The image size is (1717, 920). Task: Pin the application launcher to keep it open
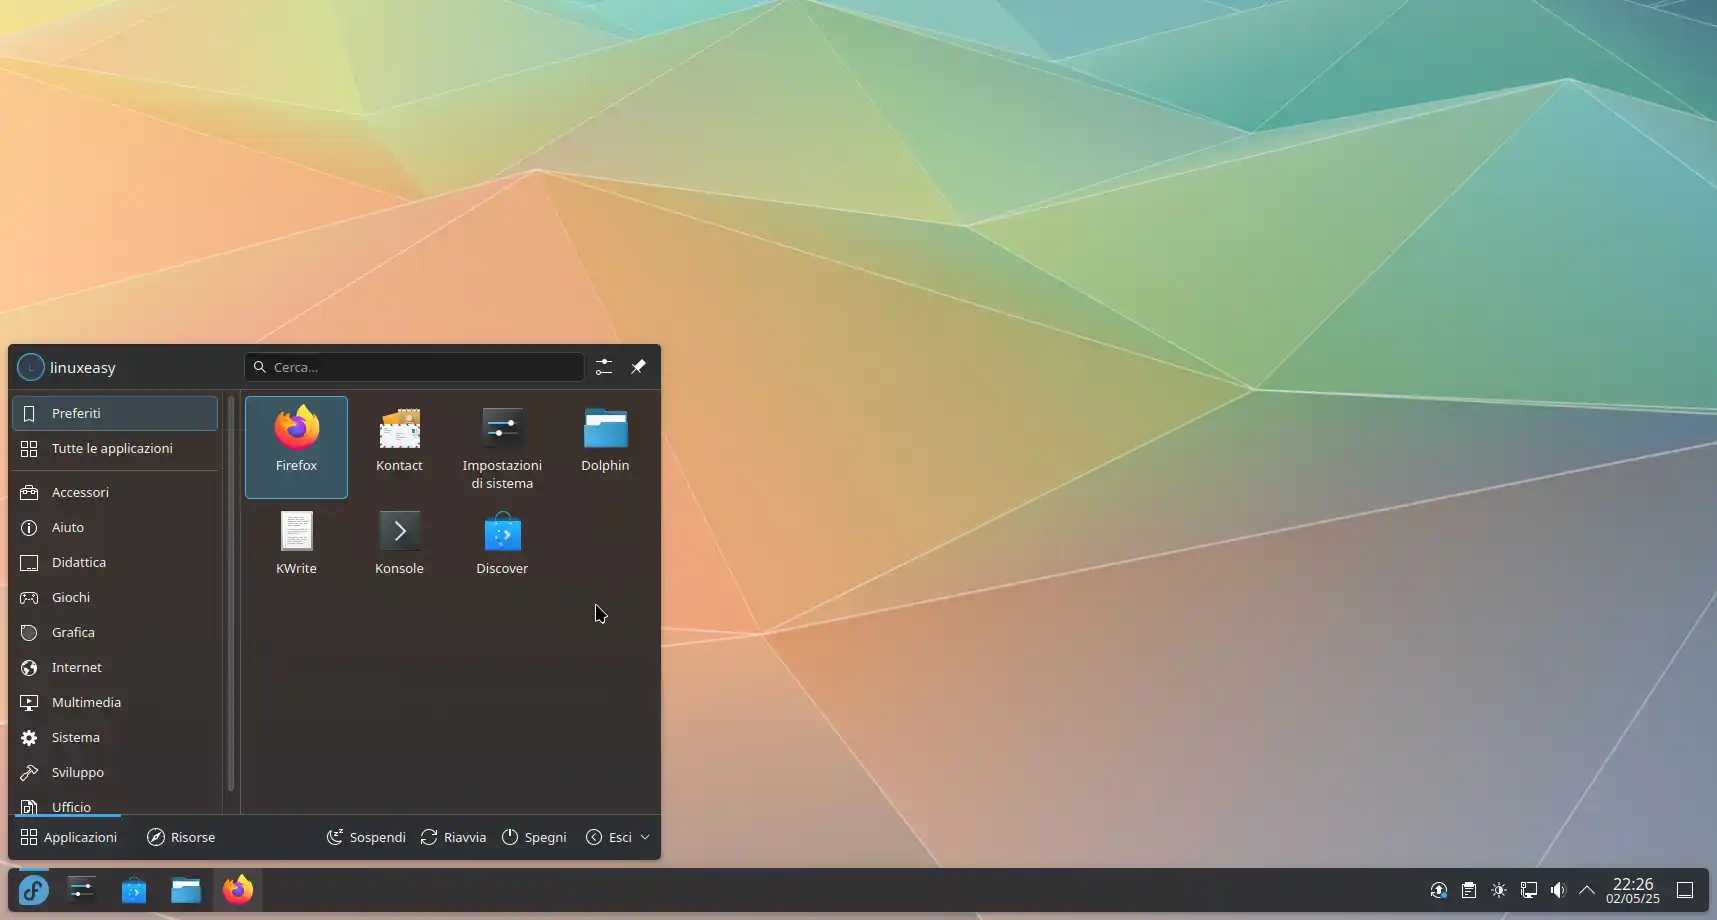click(639, 367)
